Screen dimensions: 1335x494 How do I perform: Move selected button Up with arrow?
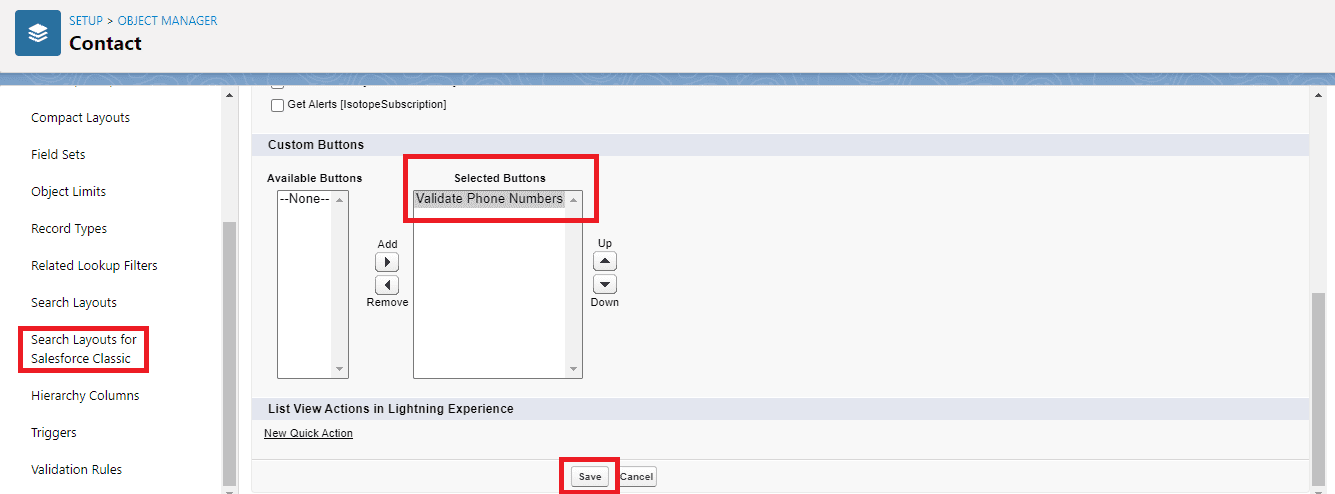tap(605, 261)
